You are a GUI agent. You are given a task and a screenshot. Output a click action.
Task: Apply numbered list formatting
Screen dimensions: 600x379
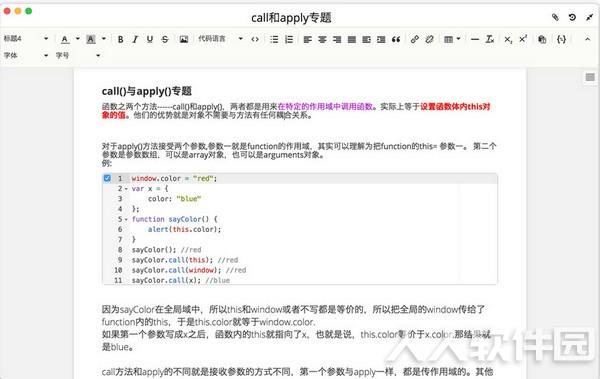pyautogui.click(x=289, y=39)
